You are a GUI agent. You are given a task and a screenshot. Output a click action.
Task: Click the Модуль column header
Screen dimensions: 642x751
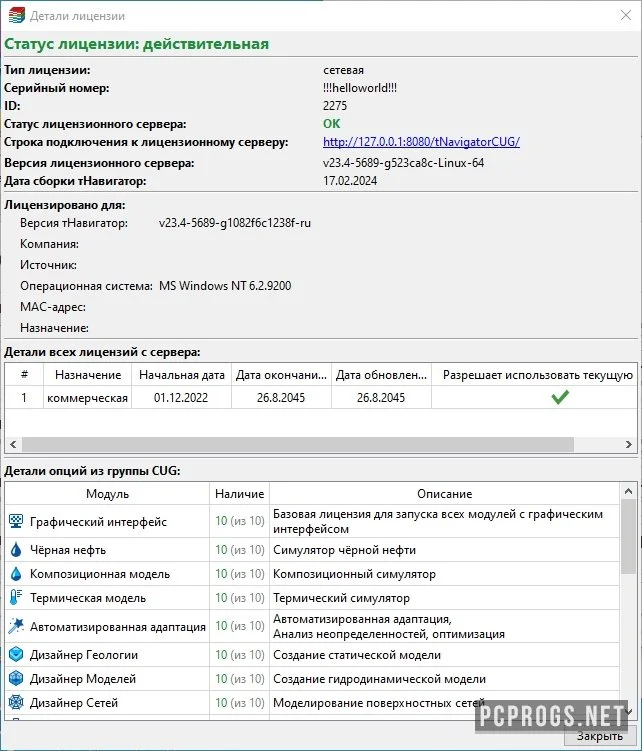coord(107,493)
